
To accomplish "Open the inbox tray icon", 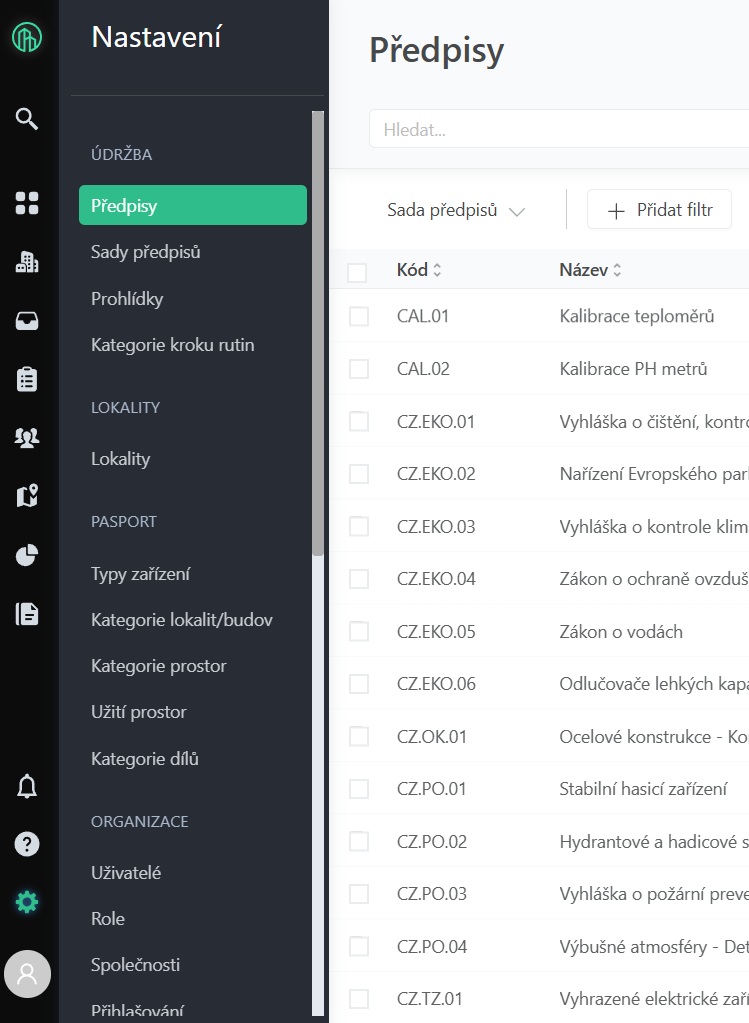I will pyautogui.click(x=27, y=321).
